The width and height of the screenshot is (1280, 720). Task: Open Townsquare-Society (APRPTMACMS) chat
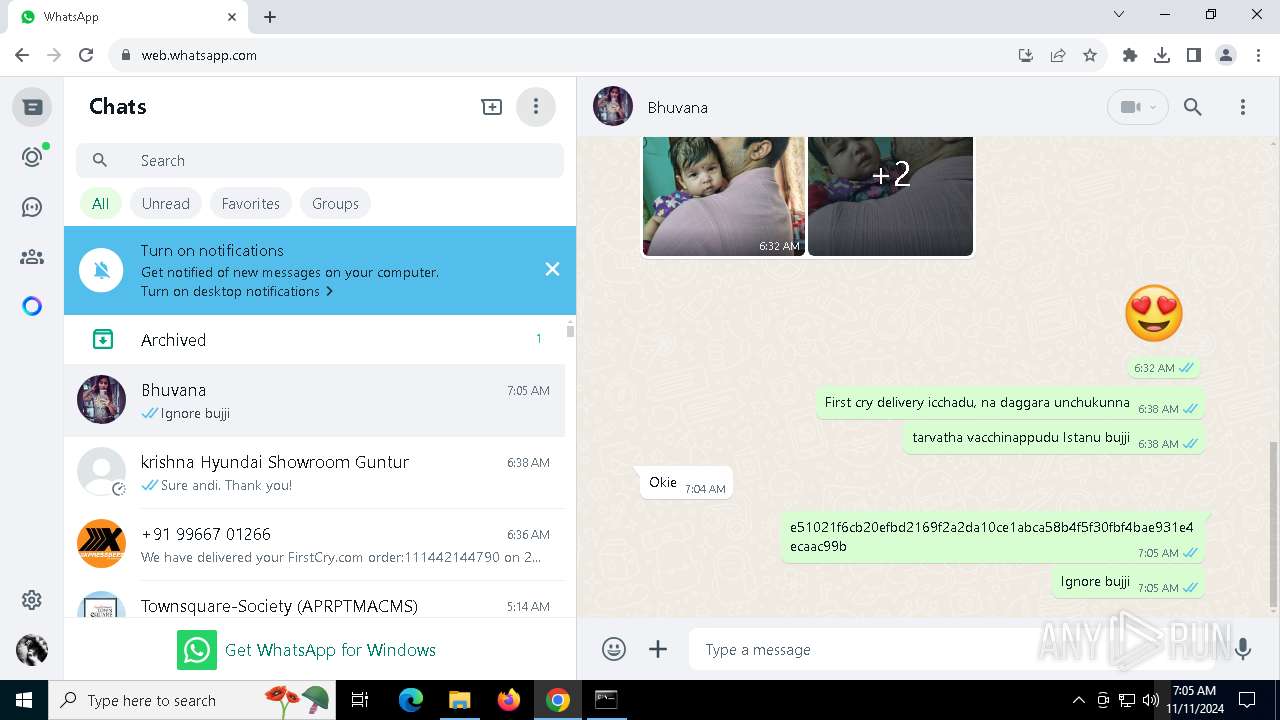[x=314, y=600]
